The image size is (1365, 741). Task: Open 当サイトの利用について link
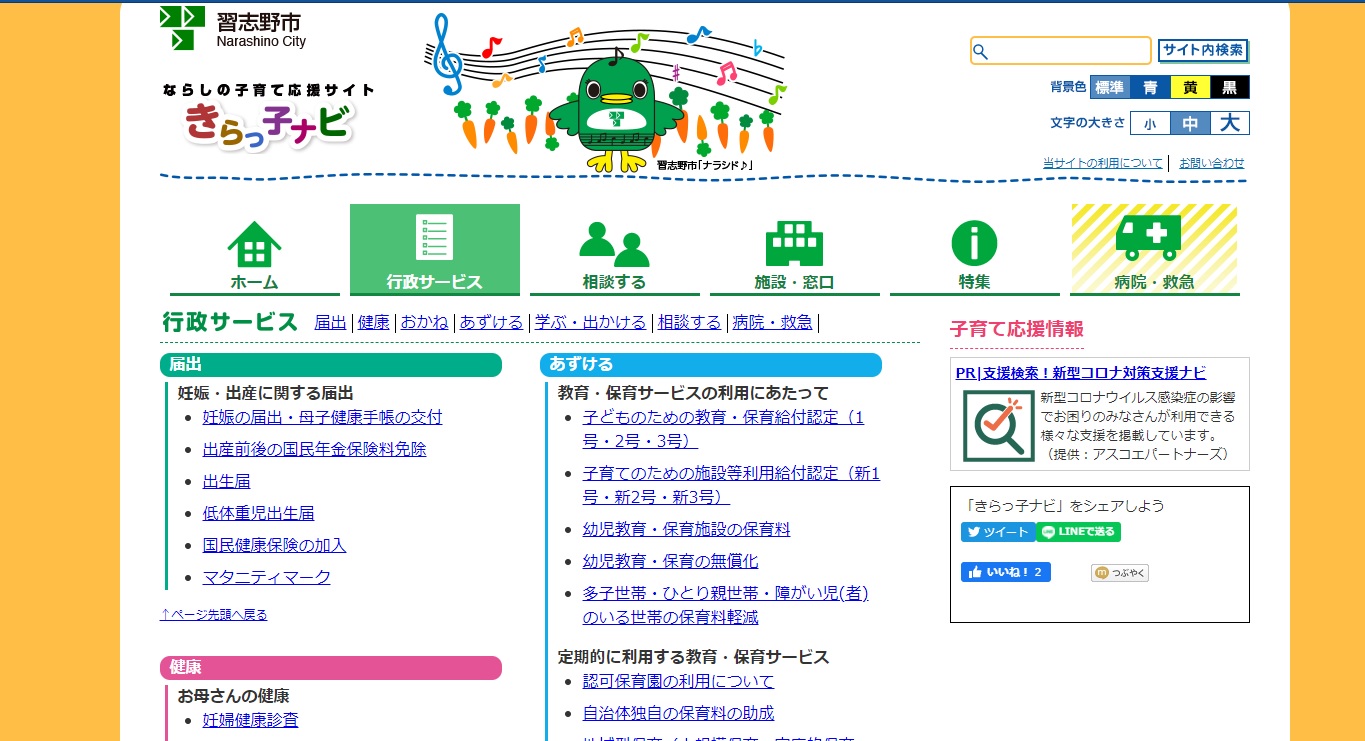[x=1103, y=163]
